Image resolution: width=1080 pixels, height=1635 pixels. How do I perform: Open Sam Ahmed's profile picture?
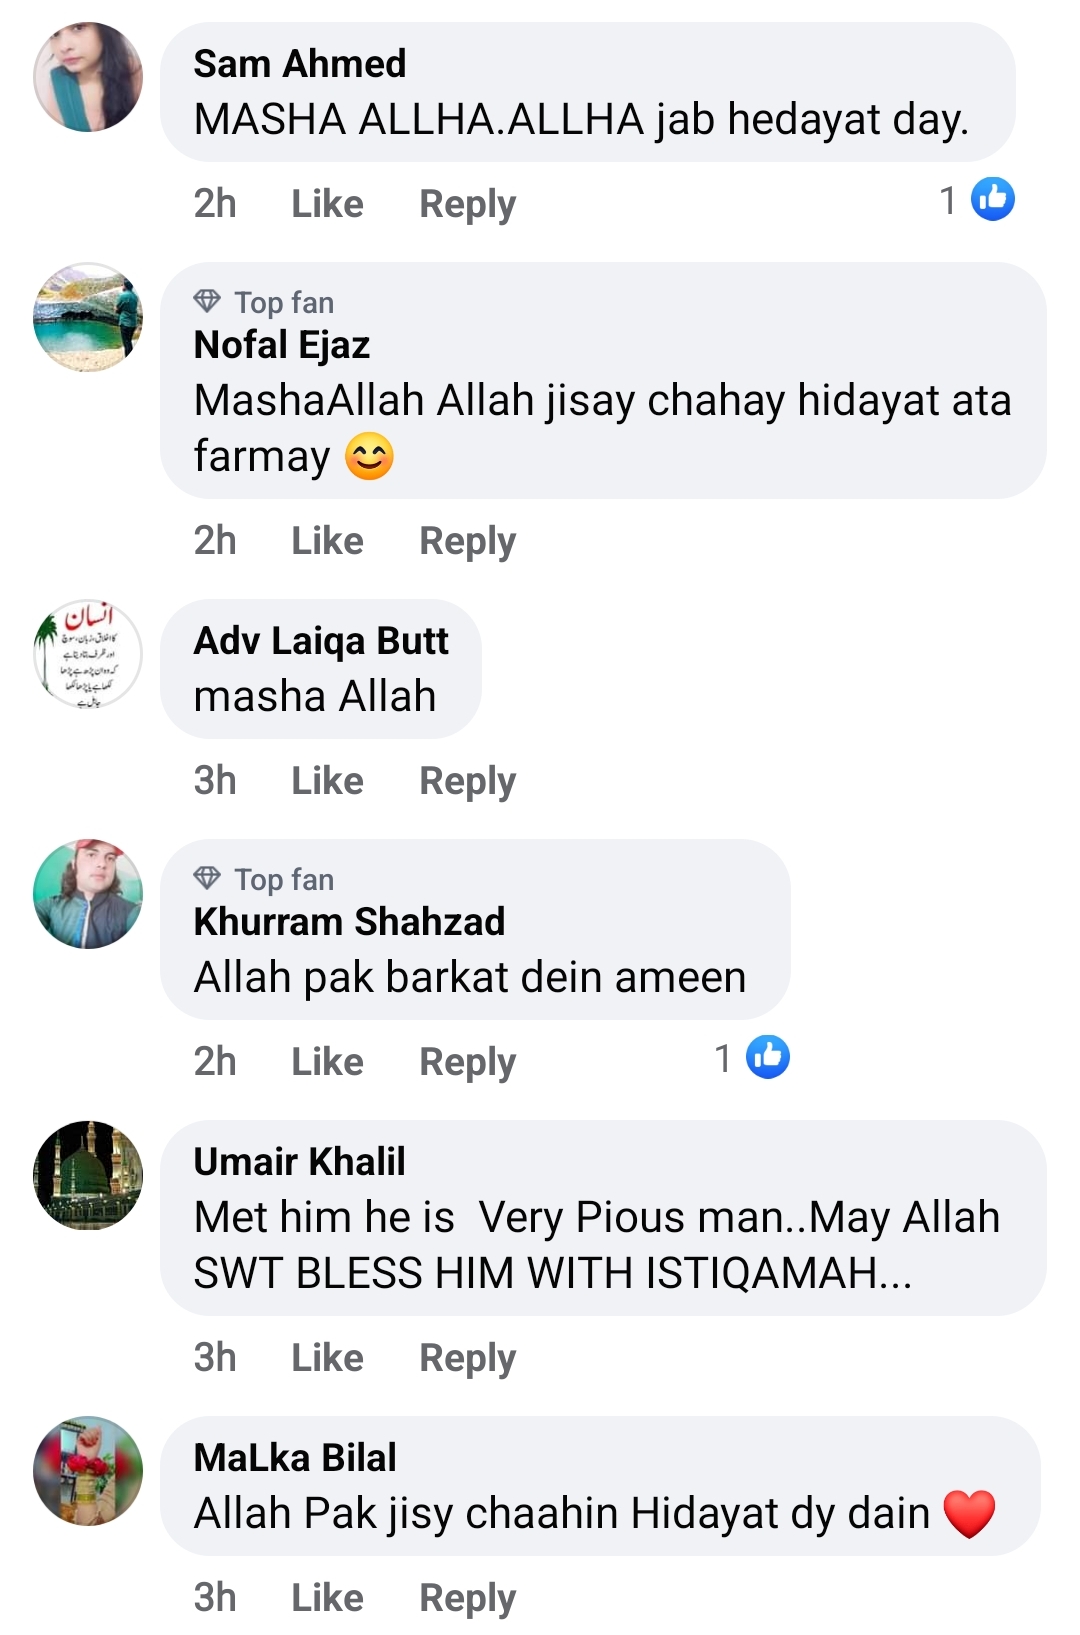[x=88, y=77]
